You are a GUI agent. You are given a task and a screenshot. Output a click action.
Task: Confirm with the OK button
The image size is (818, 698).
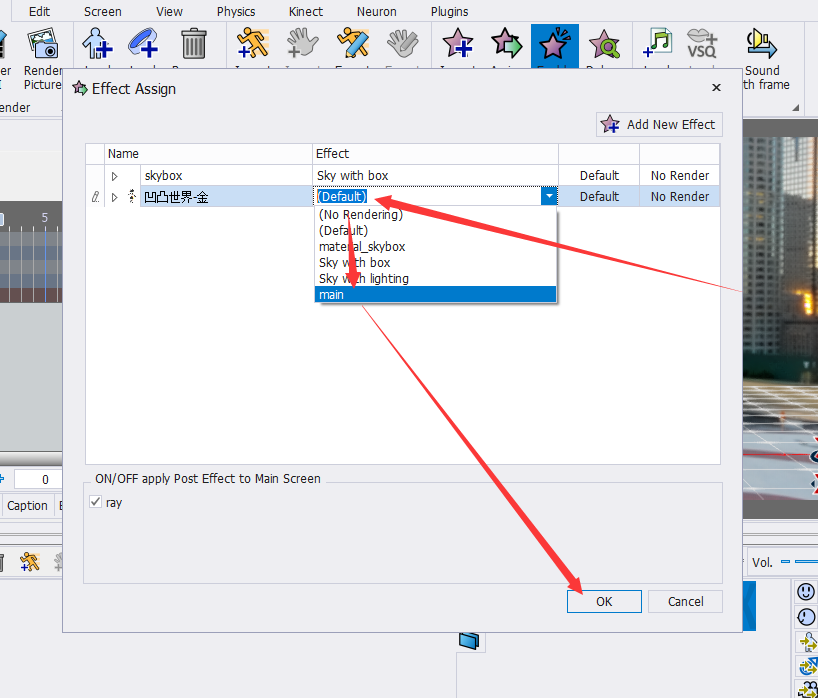604,601
